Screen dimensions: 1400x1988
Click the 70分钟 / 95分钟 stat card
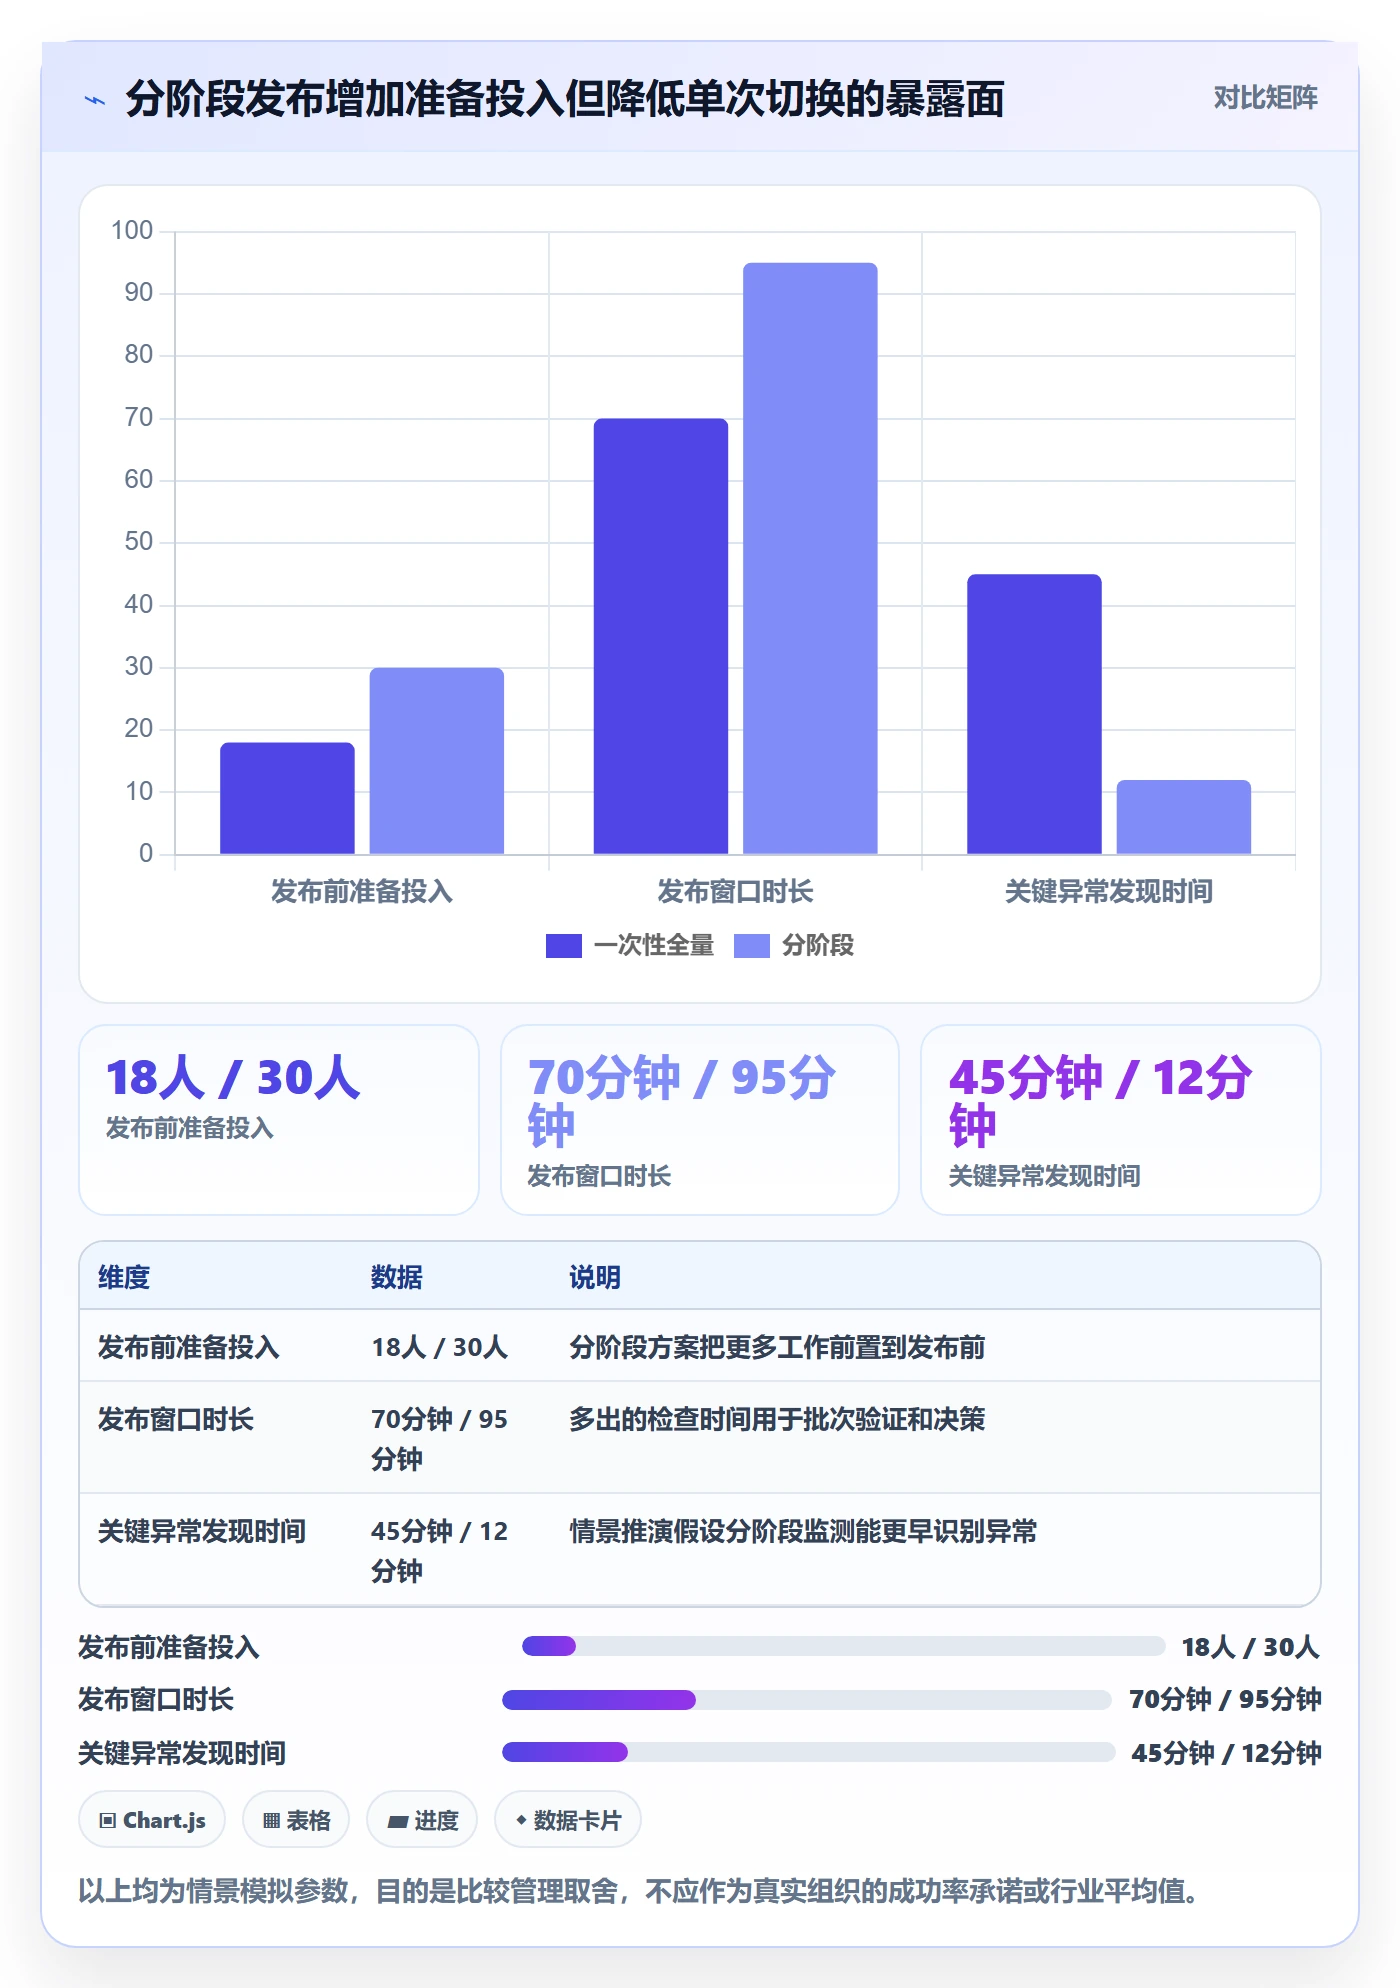pyautogui.click(x=700, y=1120)
